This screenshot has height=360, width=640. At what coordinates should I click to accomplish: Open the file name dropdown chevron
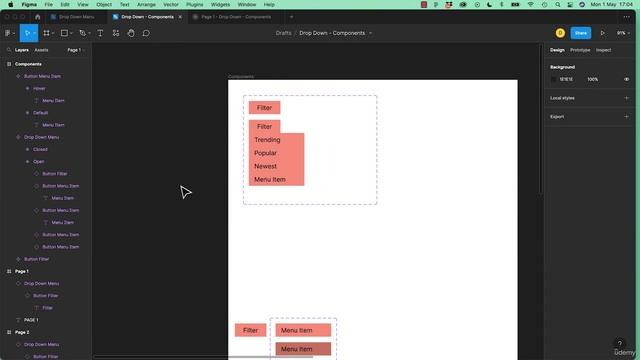coord(370,33)
